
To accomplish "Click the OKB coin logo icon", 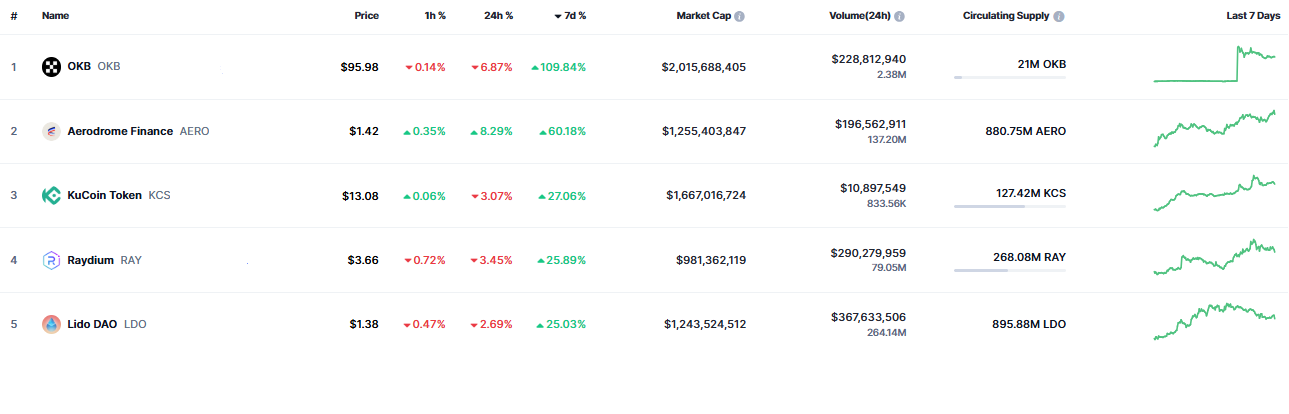I will pyautogui.click(x=51, y=67).
